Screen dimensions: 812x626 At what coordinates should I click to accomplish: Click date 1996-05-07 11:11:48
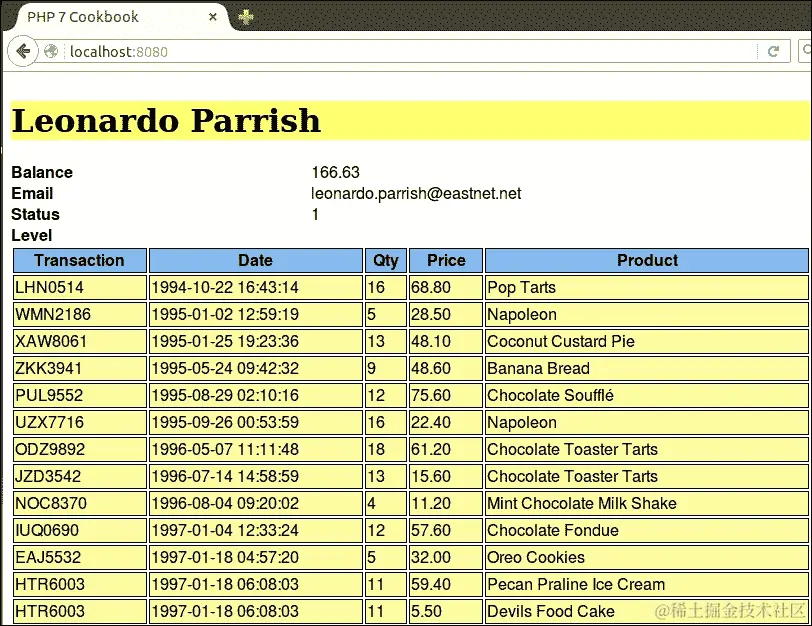256,449
